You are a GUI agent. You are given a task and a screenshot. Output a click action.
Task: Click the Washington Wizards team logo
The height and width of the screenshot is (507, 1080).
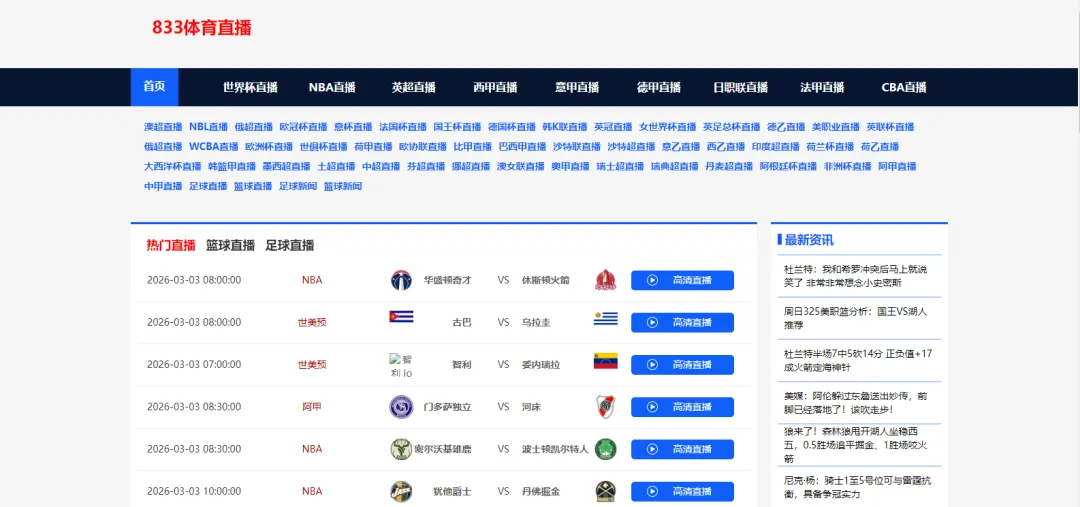point(401,280)
